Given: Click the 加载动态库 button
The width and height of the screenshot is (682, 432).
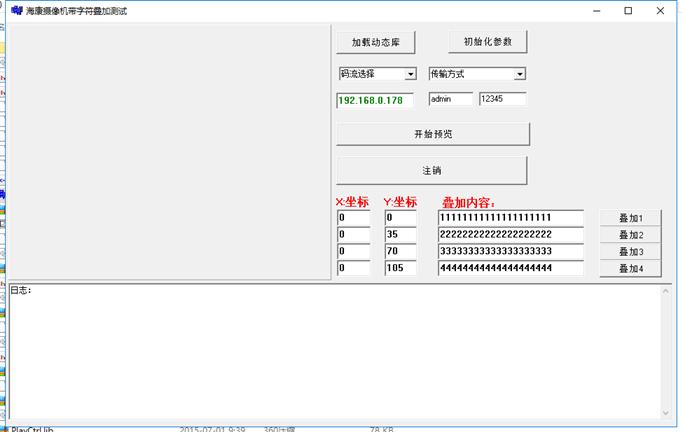Looking at the screenshot, I should click(376, 42).
